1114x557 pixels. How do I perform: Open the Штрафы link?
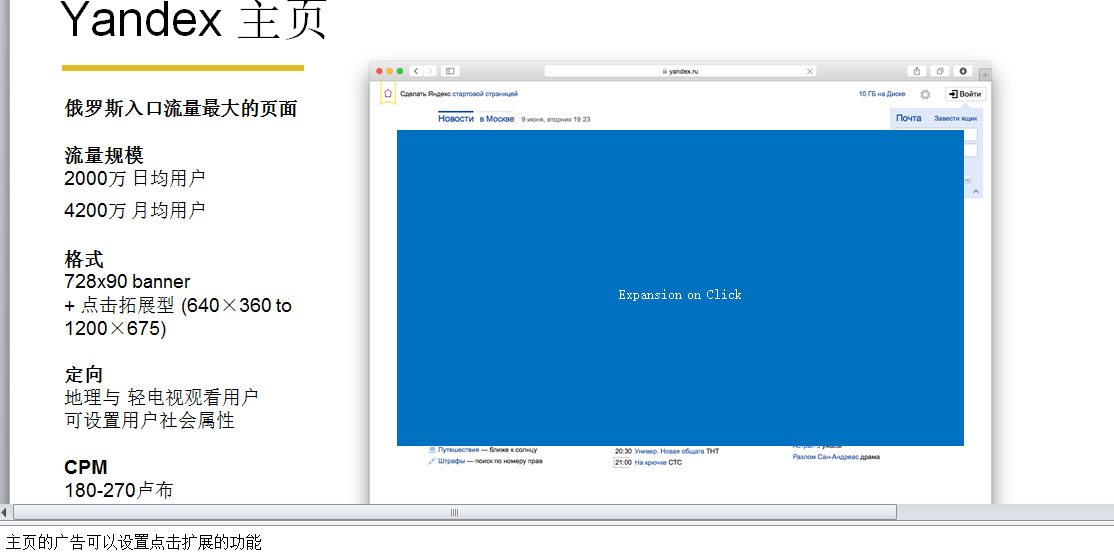pyautogui.click(x=451, y=461)
